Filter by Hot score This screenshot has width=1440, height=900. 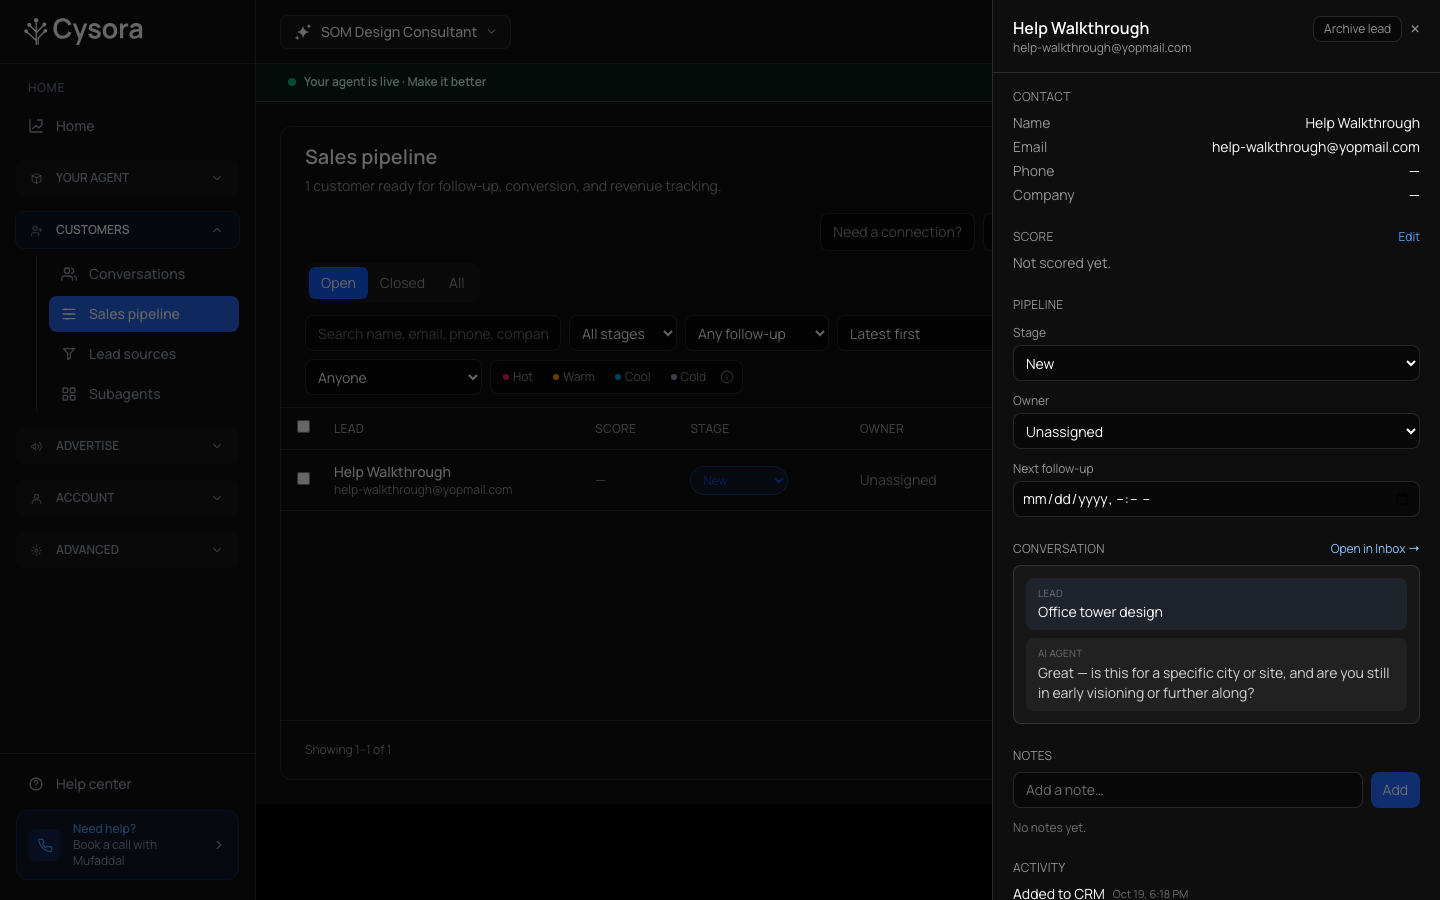click(x=518, y=377)
